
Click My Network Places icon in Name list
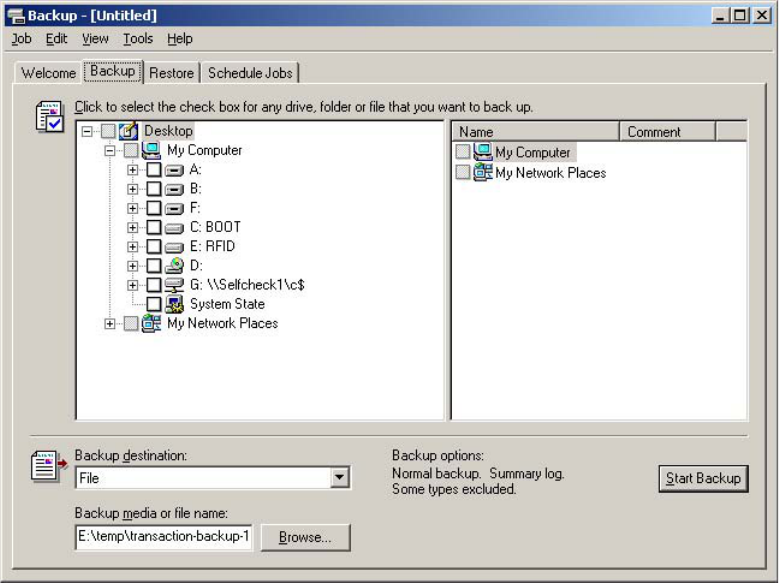pos(482,172)
